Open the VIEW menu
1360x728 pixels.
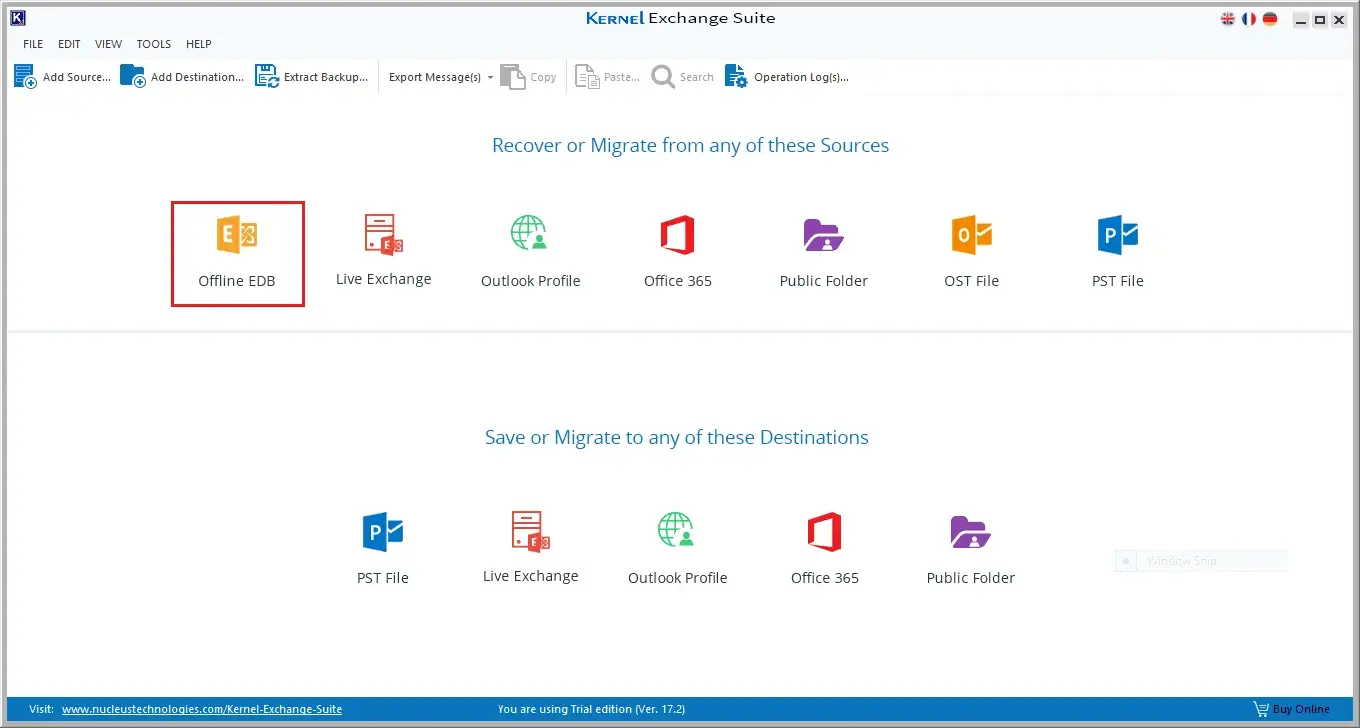tap(108, 44)
